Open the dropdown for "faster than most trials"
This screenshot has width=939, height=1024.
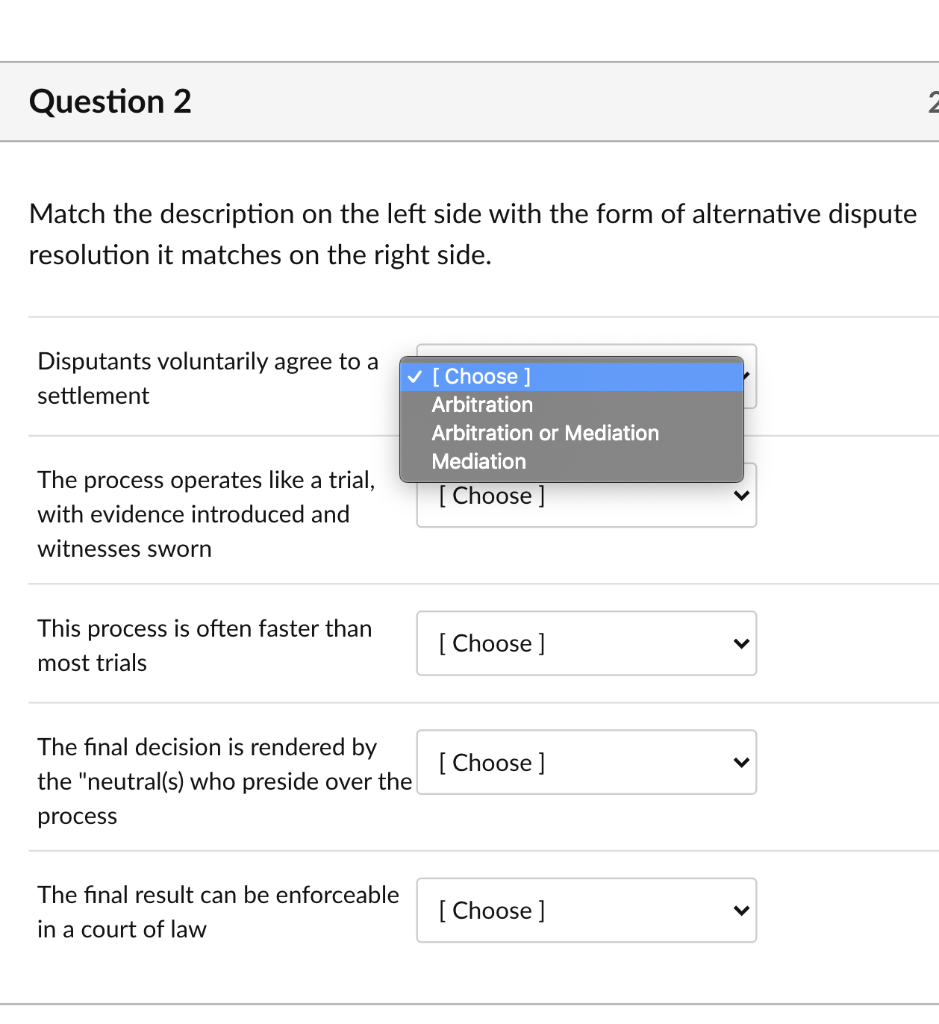(586, 643)
